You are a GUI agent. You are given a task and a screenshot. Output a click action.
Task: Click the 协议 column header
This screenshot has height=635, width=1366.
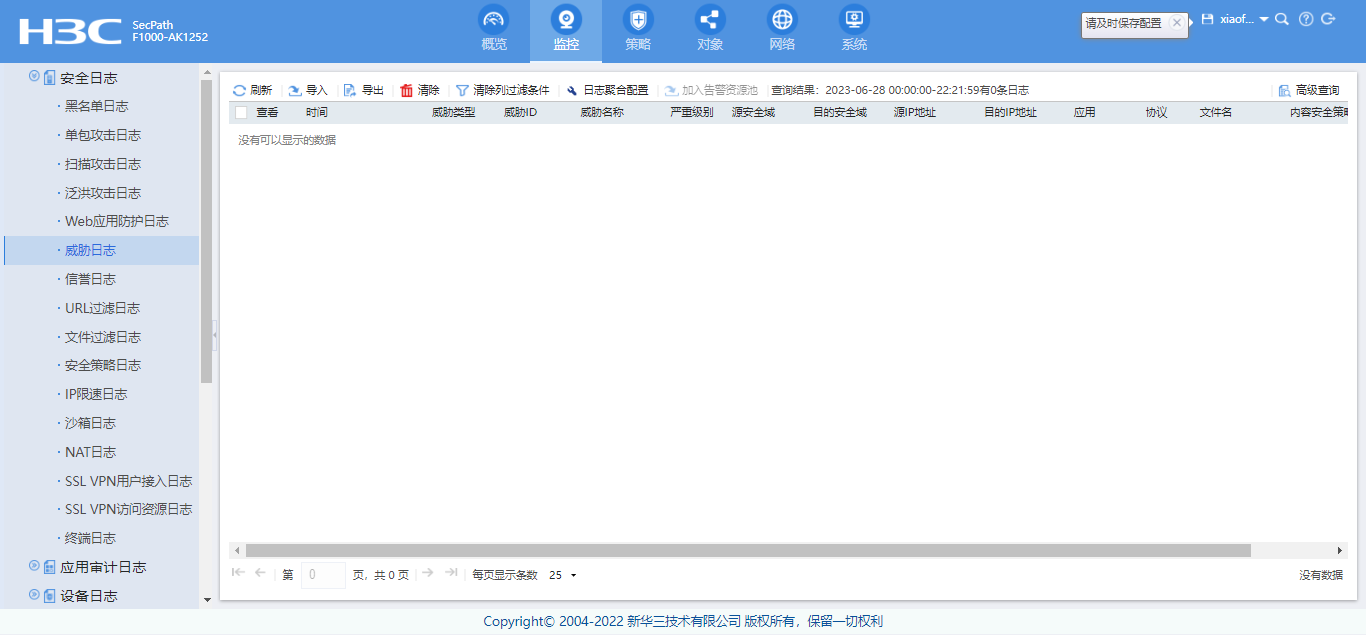pyautogui.click(x=1157, y=112)
